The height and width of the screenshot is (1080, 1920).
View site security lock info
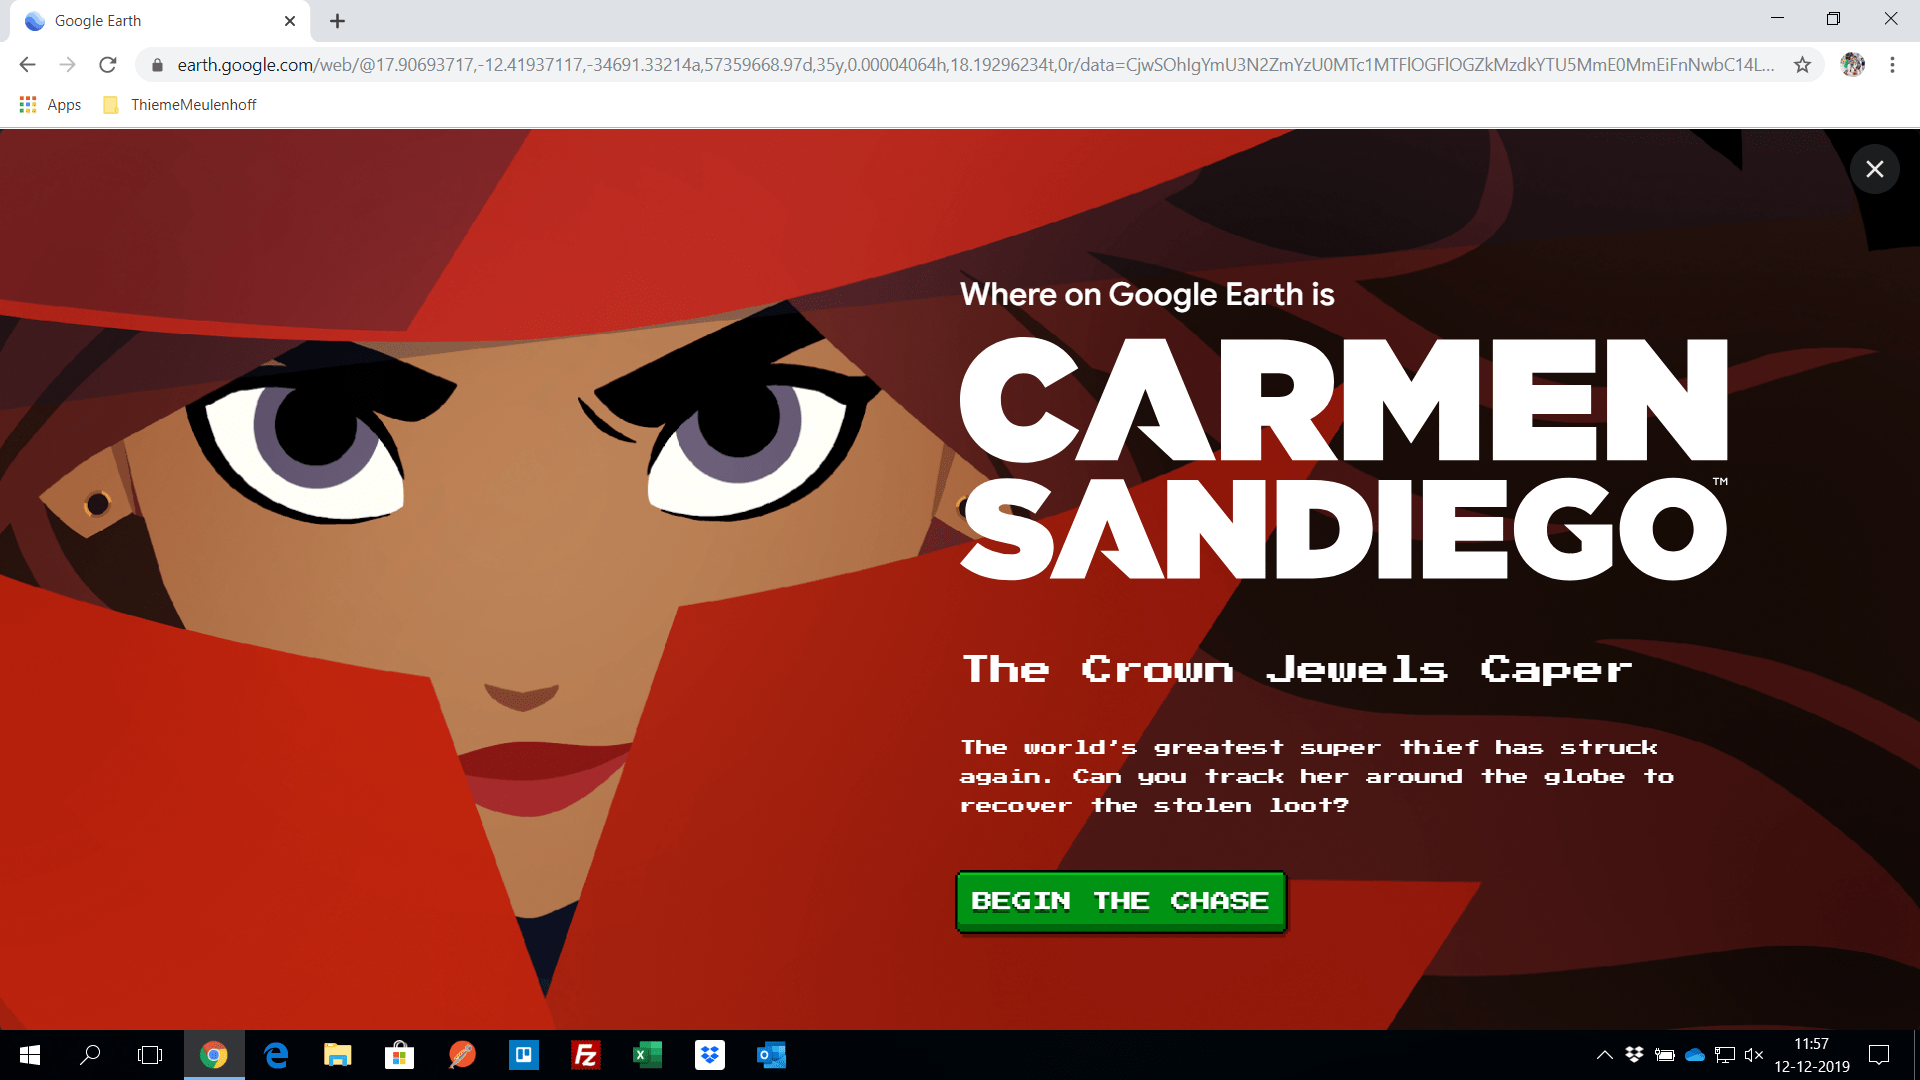click(157, 65)
